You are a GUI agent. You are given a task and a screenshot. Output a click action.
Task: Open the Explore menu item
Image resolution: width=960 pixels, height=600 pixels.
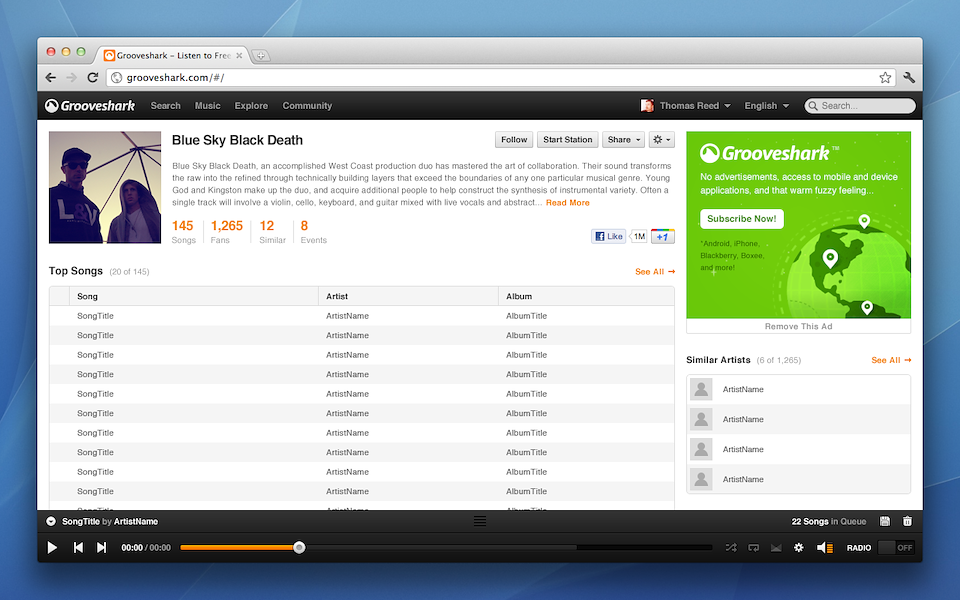click(251, 105)
